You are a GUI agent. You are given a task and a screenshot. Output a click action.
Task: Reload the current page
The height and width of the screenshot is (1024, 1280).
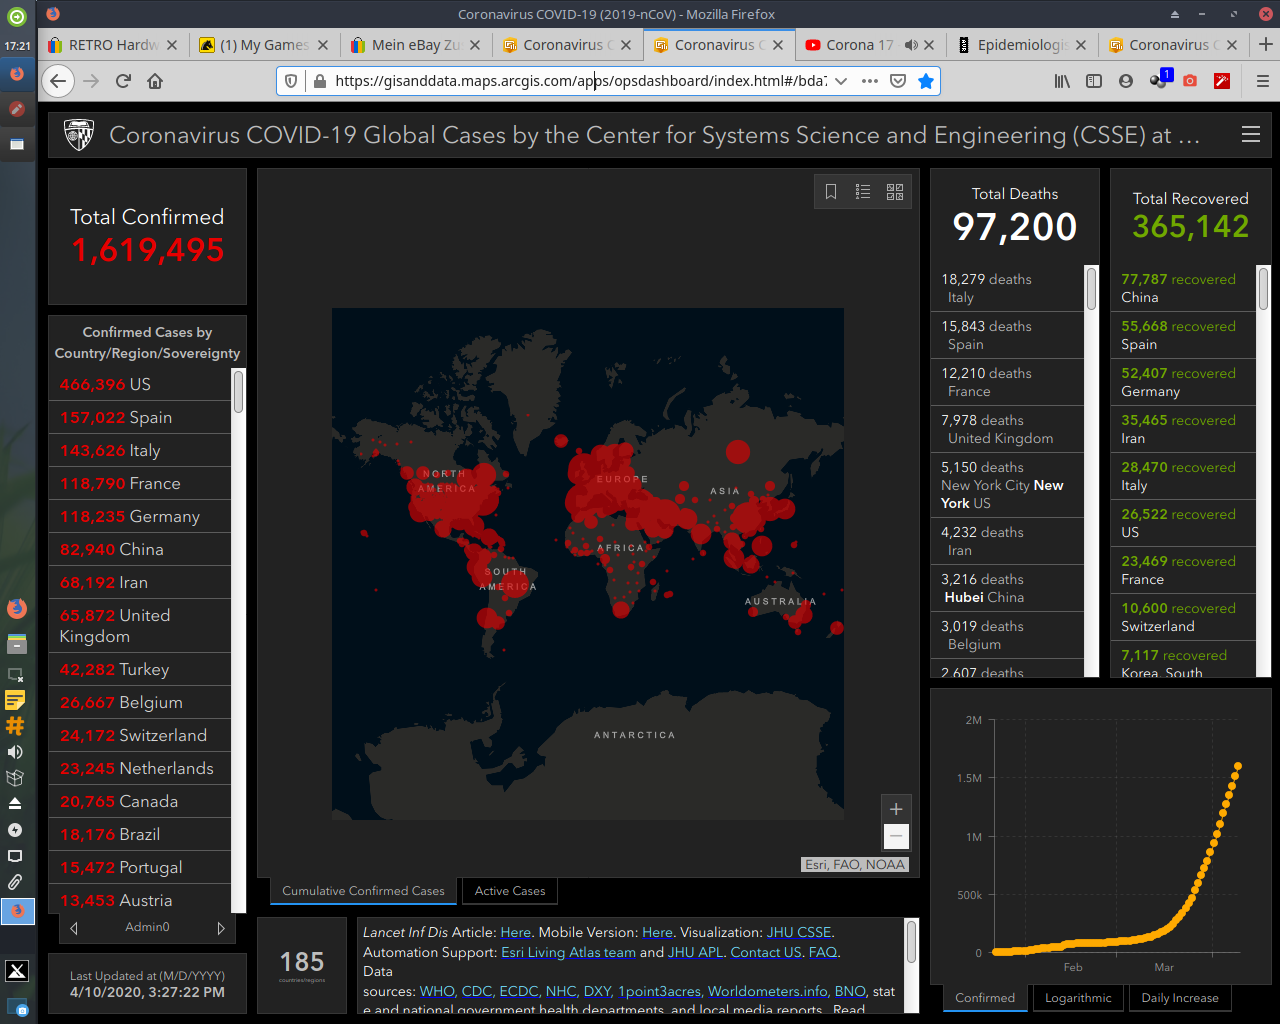click(x=123, y=81)
